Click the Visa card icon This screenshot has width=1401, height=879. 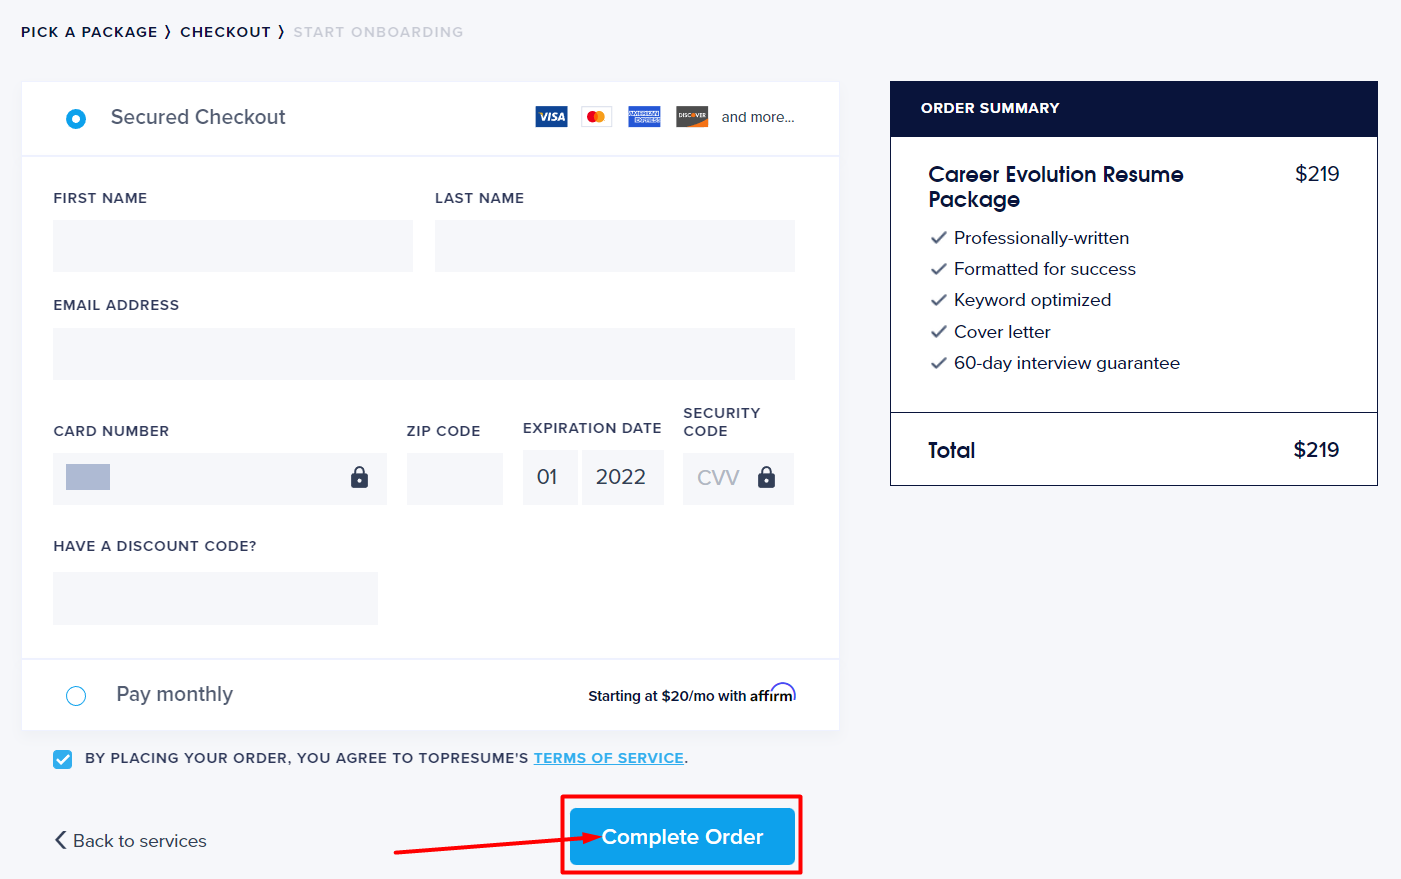(x=551, y=117)
